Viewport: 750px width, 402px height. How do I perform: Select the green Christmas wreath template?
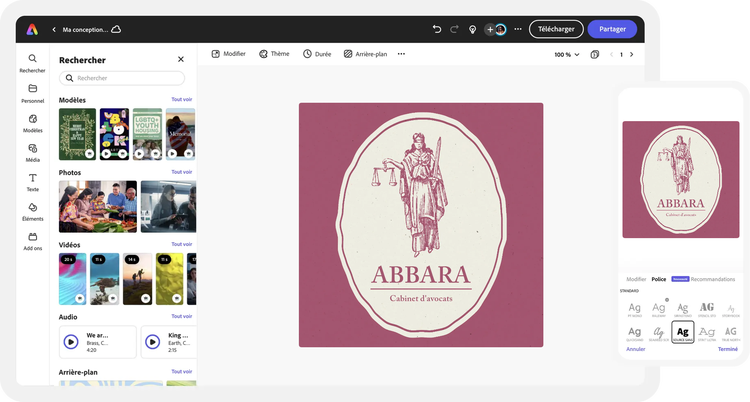point(77,134)
